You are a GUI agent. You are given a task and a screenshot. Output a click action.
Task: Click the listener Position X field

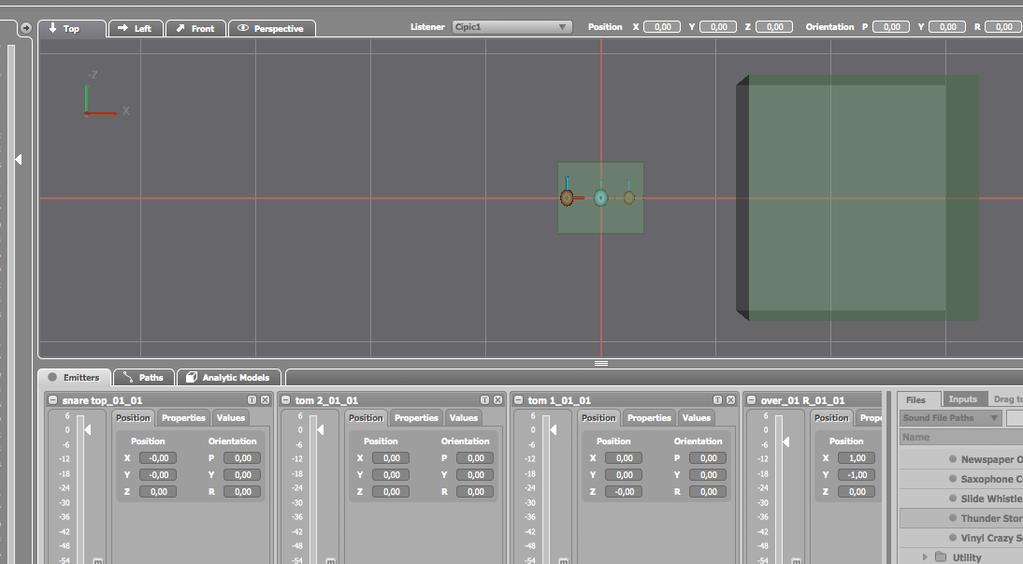tap(662, 27)
